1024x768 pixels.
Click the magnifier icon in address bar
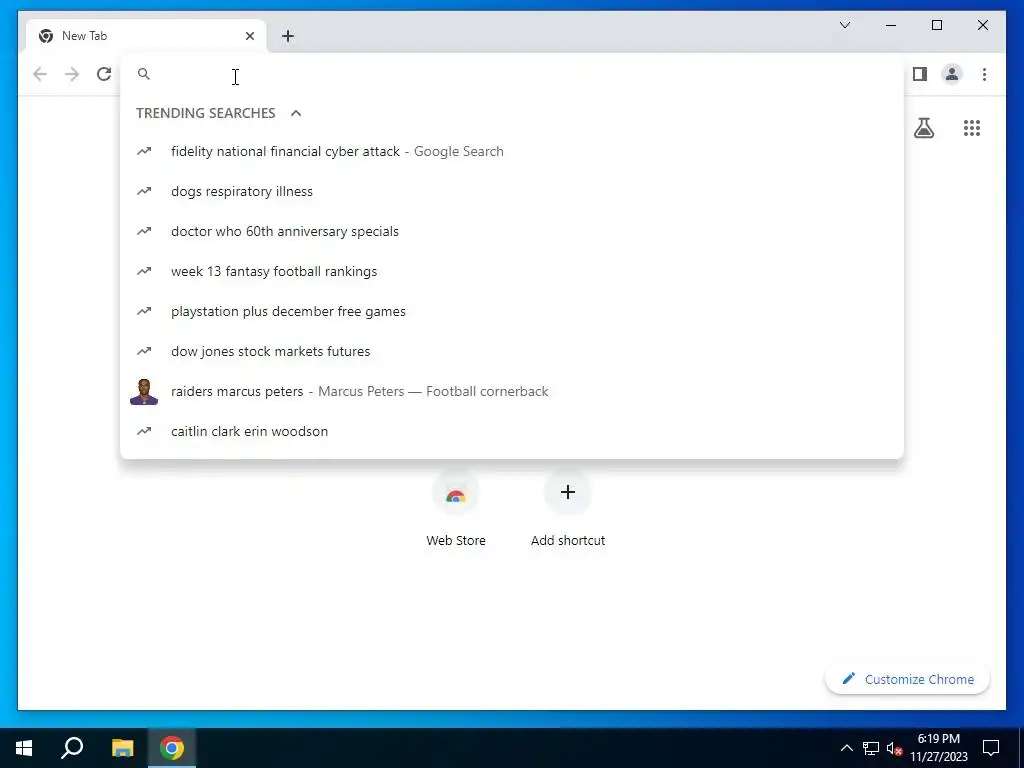click(144, 74)
